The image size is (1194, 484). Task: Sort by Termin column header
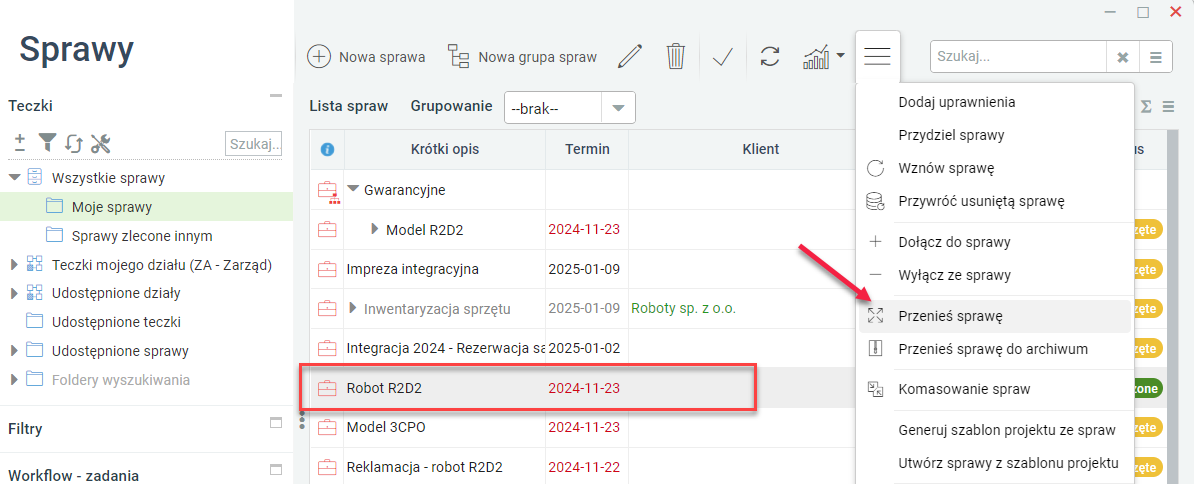pyautogui.click(x=587, y=149)
